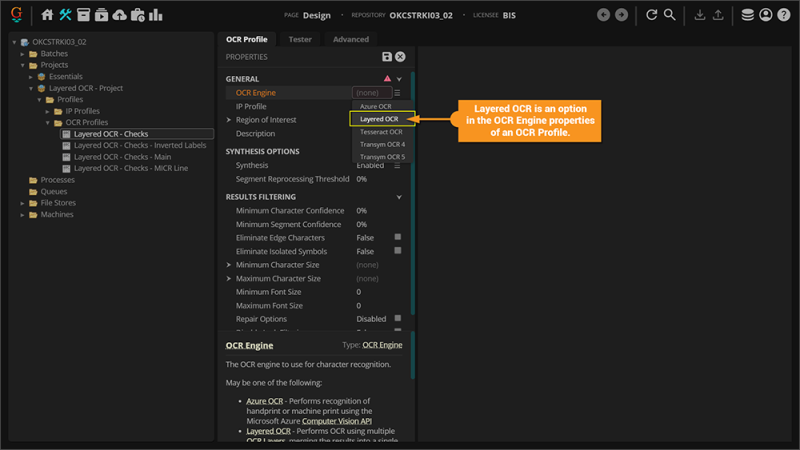Open the Batches archive box icon
Viewport: 800px width, 450px height.
(x=83, y=15)
